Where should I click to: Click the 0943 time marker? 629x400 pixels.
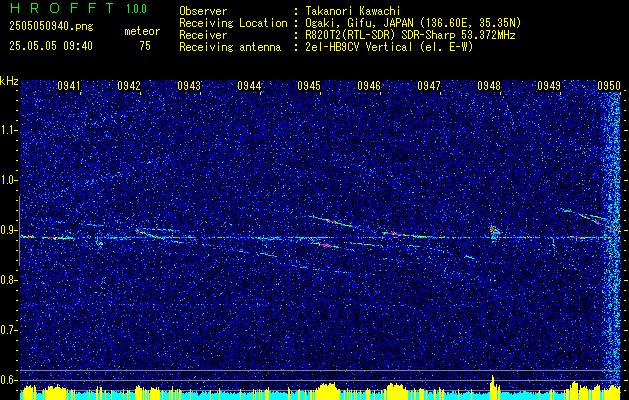[x=189, y=85]
